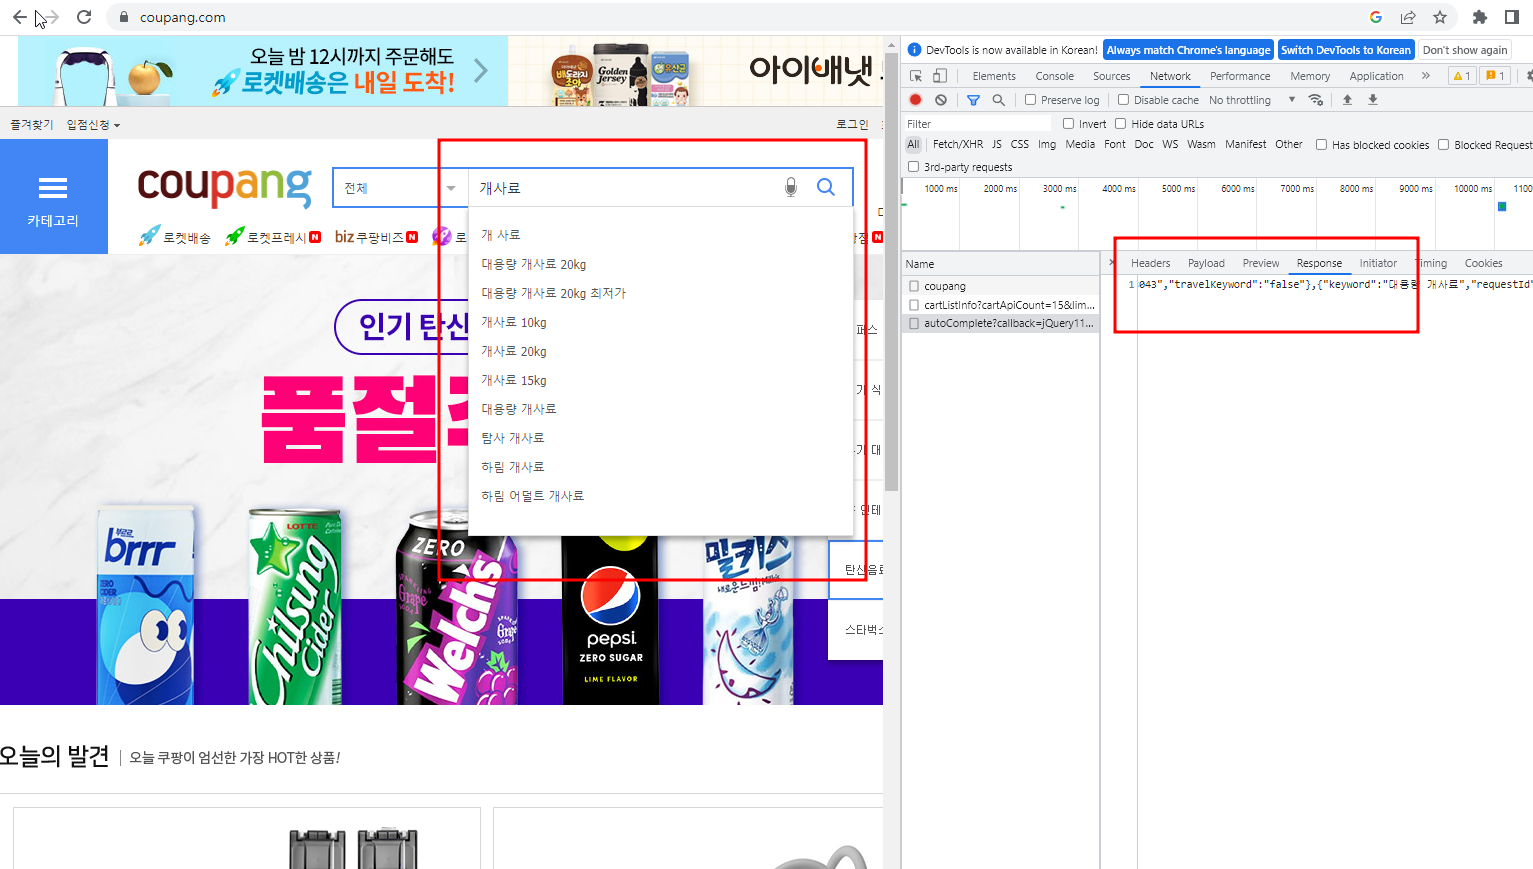Check the Hide data URLs checkbox
The width and height of the screenshot is (1533, 869).
1121,124
